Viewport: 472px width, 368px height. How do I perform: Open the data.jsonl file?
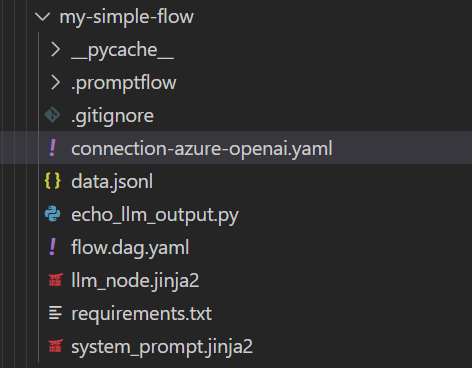tap(112, 182)
